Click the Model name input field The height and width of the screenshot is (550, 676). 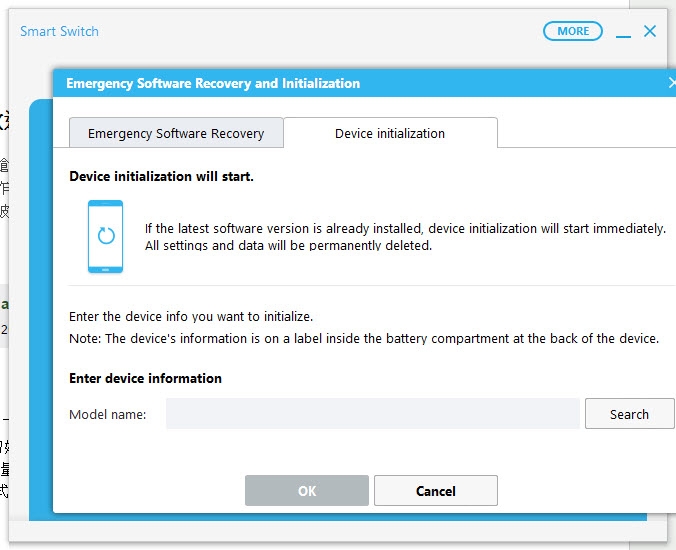[x=373, y=414]
